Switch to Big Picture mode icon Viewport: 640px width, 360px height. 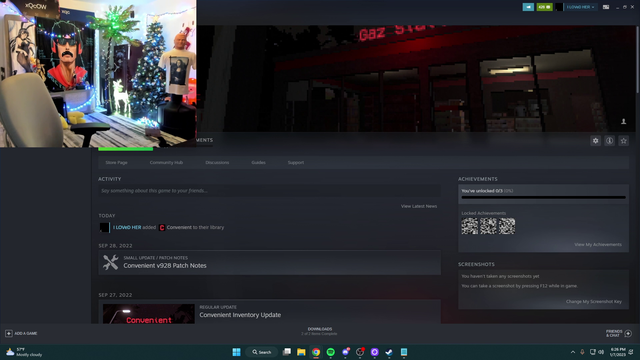[x=606, y=7]
